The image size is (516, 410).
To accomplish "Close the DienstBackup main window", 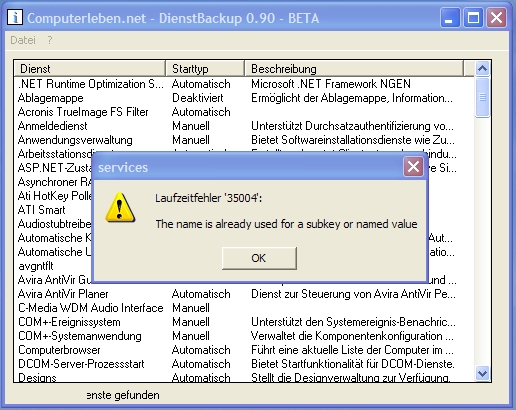I will tap(496, 17).
